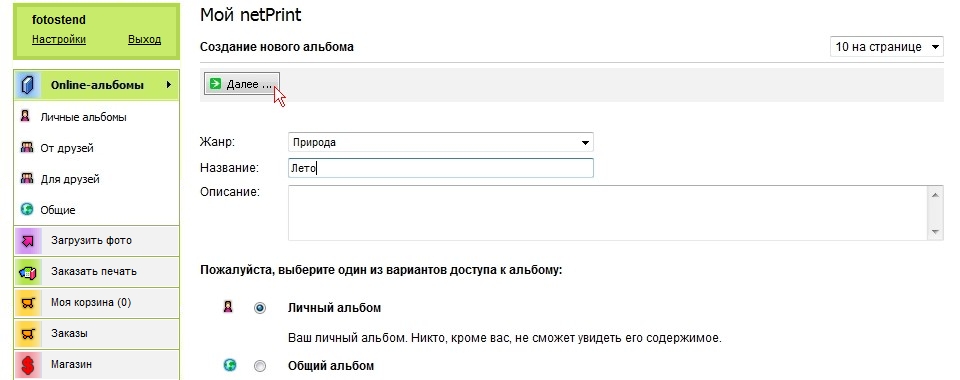
Task: Click the Загрузить фото arrow icon
Action: coord(28,240)
